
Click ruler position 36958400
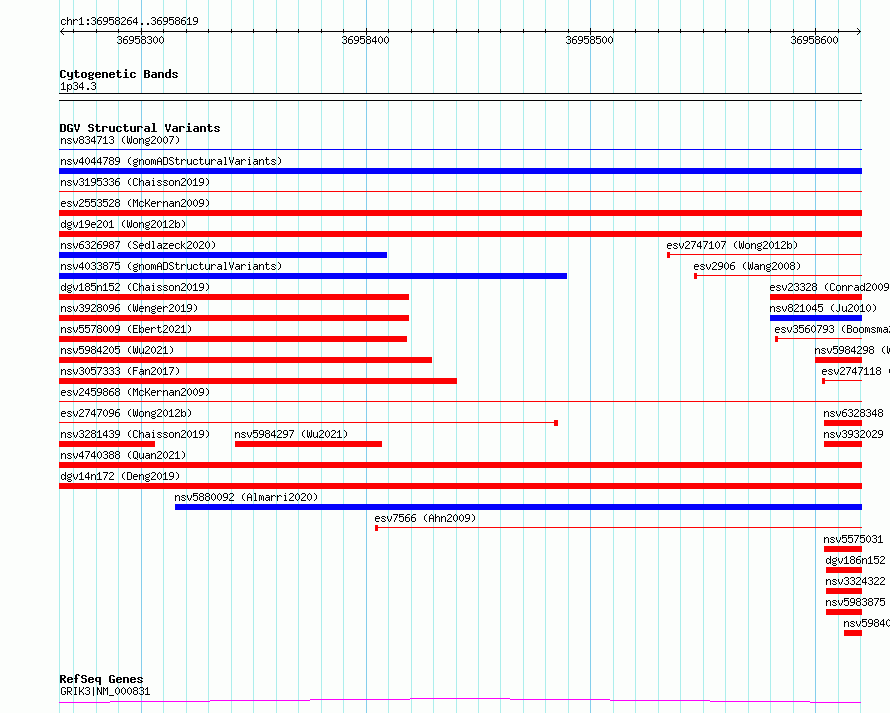click(365, 40)
